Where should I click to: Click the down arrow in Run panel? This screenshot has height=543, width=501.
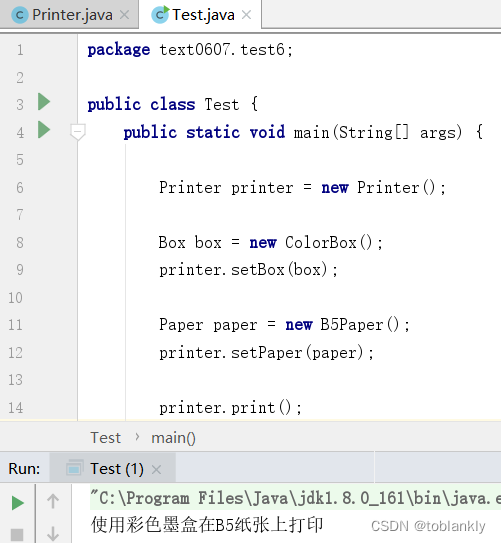coord(53,533)
